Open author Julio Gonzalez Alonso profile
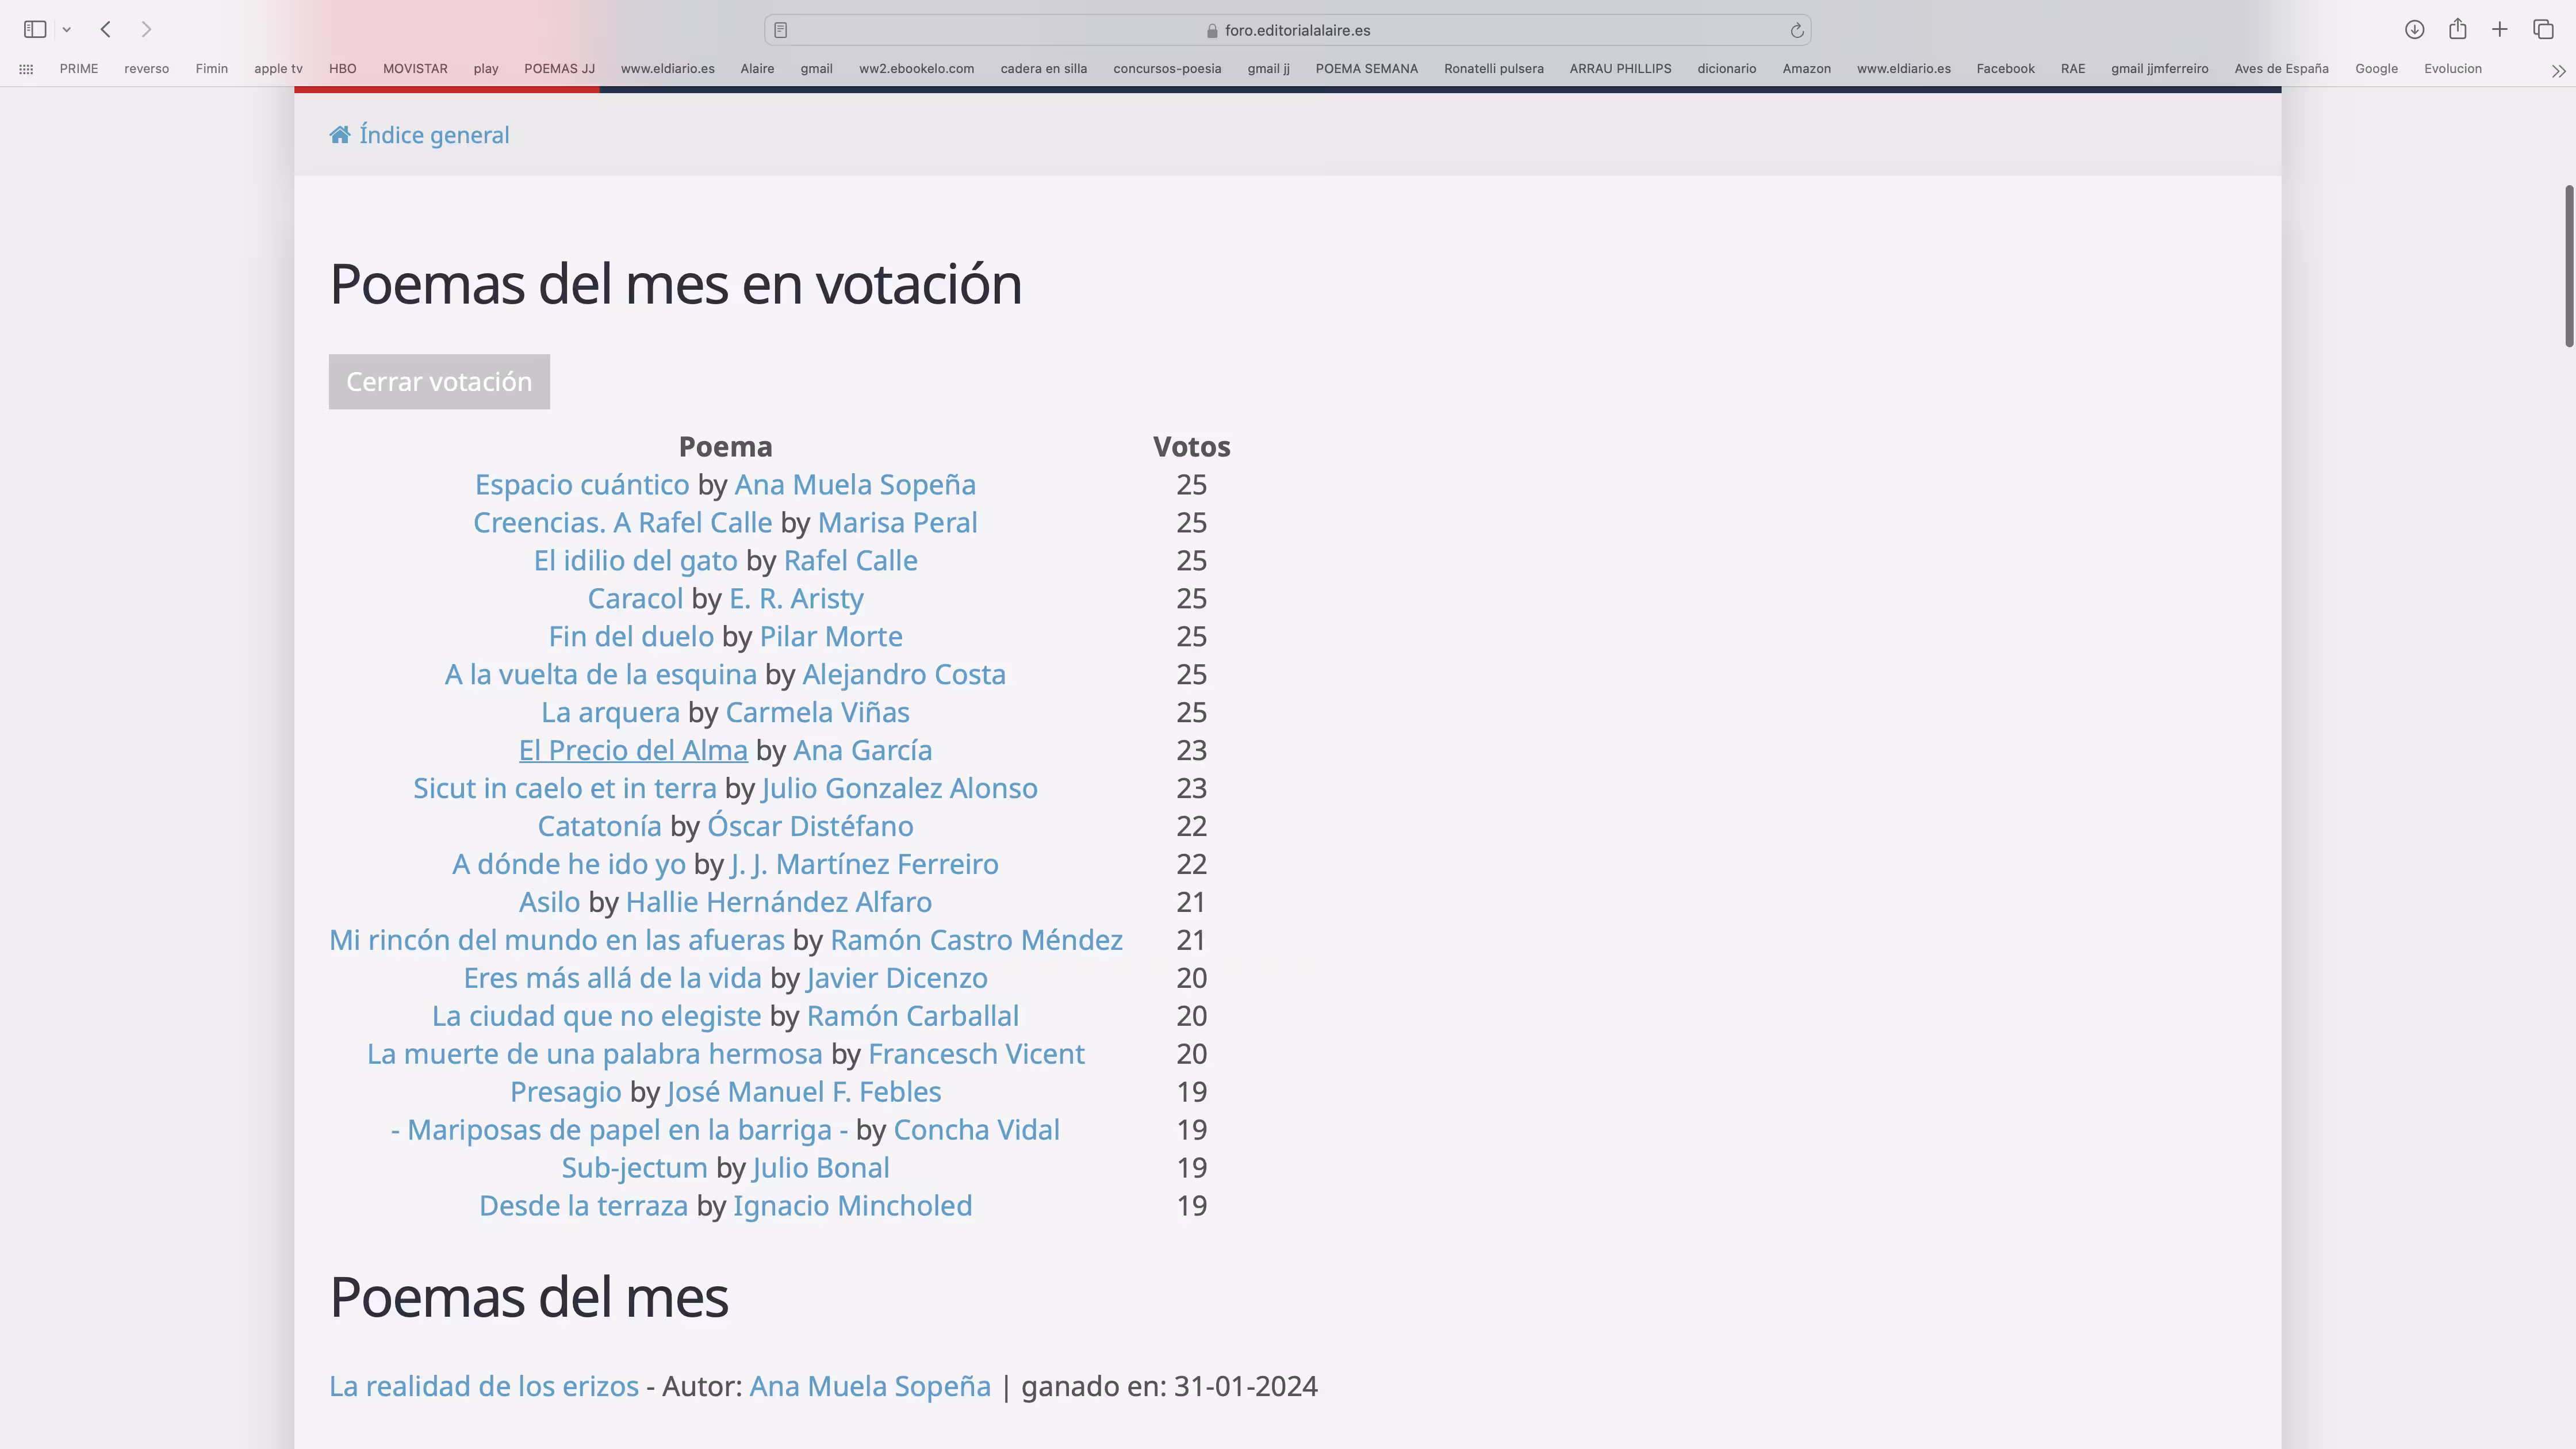Viewport: 2576px width, 1449px height. point(899,789)
